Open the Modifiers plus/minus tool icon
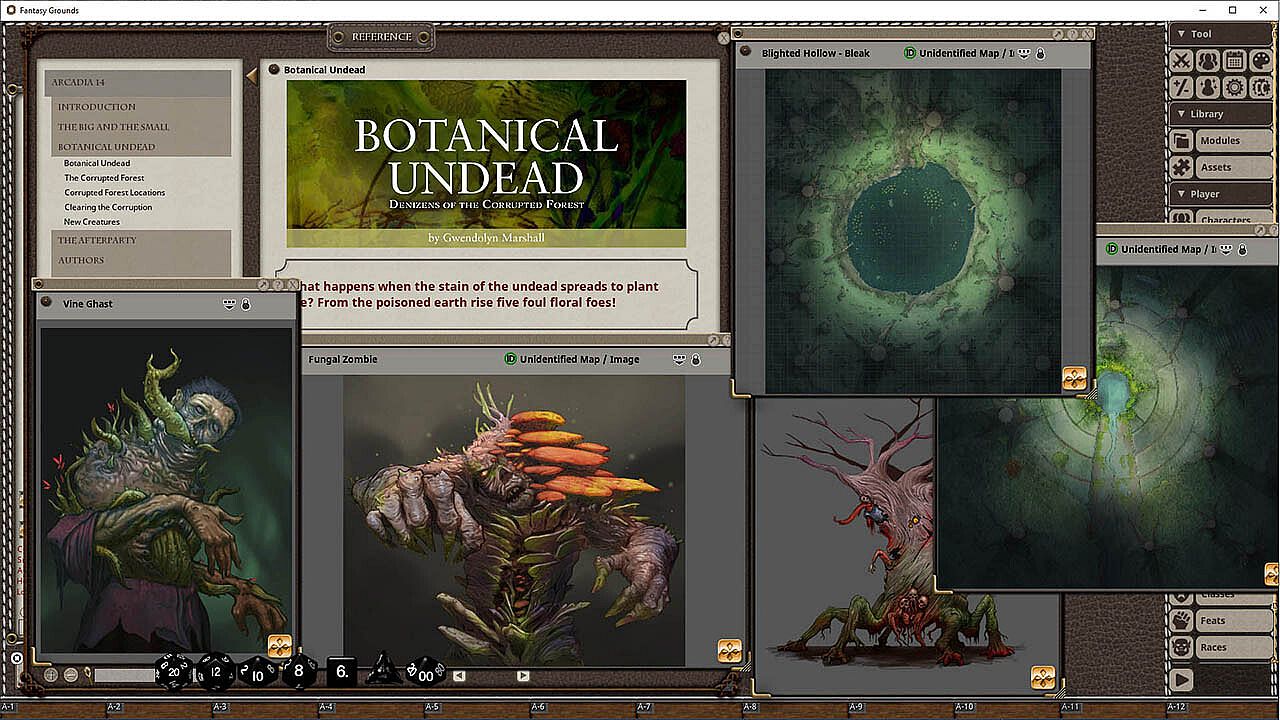Image resolution: width=1280 pixels, height=720 pixels. coord(1182,88)
